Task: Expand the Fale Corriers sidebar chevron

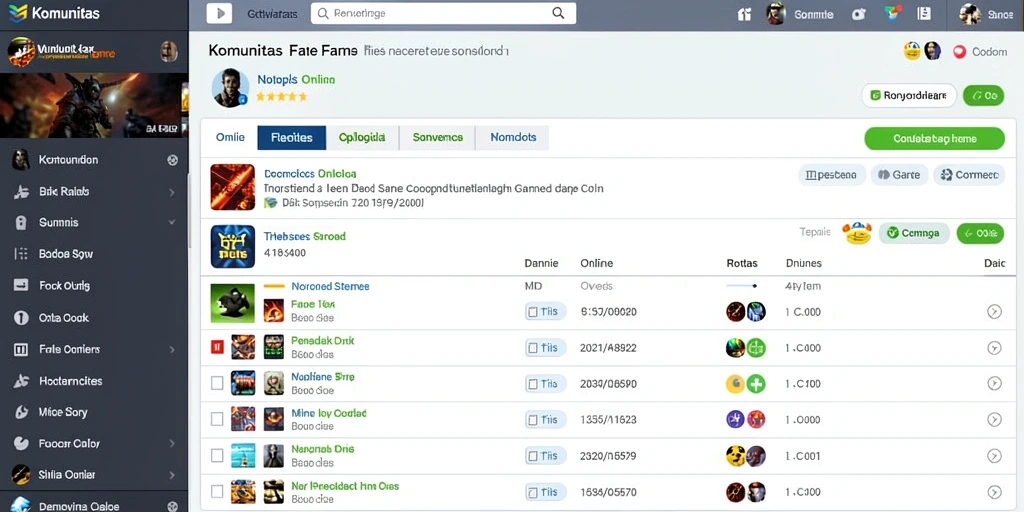Action: (x=172, y=349)
